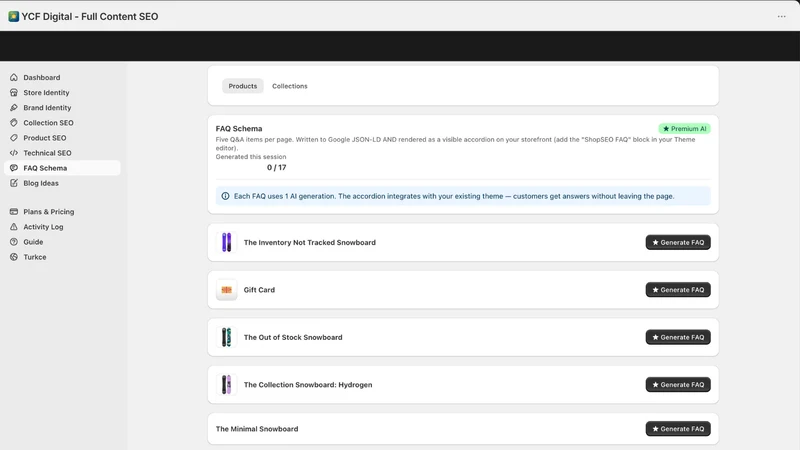This screenshot has width=800, height=450.
Task: Open the Activity Log
Action: tap(62, 227)
